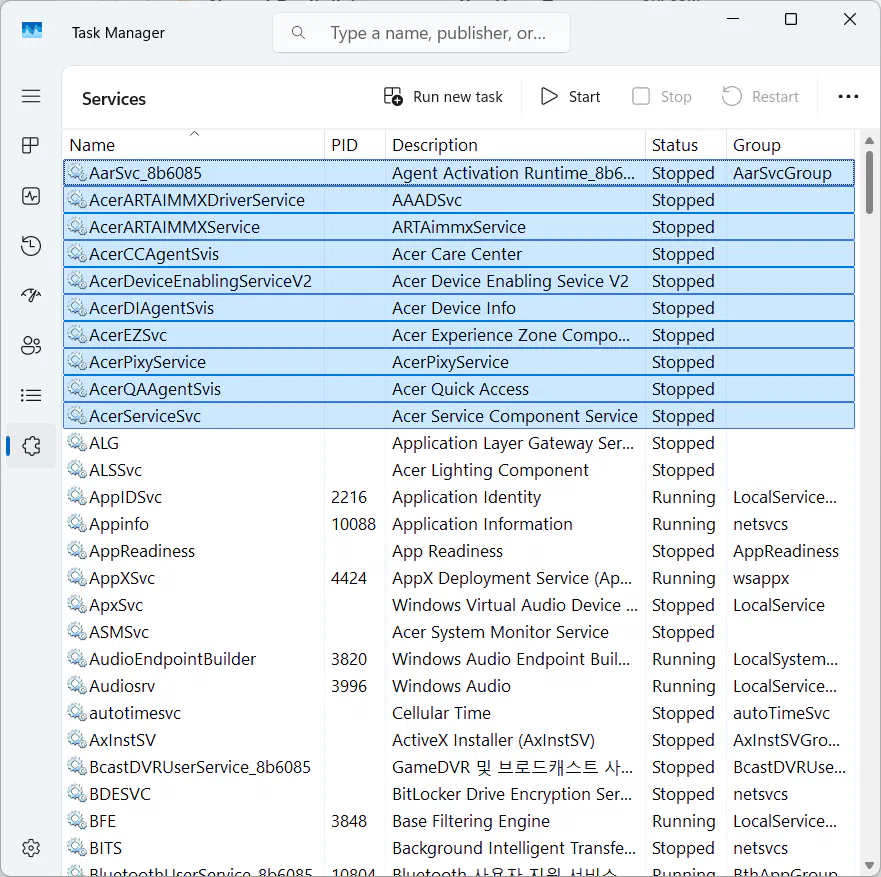Select the BcastDVRUserService_8b6085 row

459,766
